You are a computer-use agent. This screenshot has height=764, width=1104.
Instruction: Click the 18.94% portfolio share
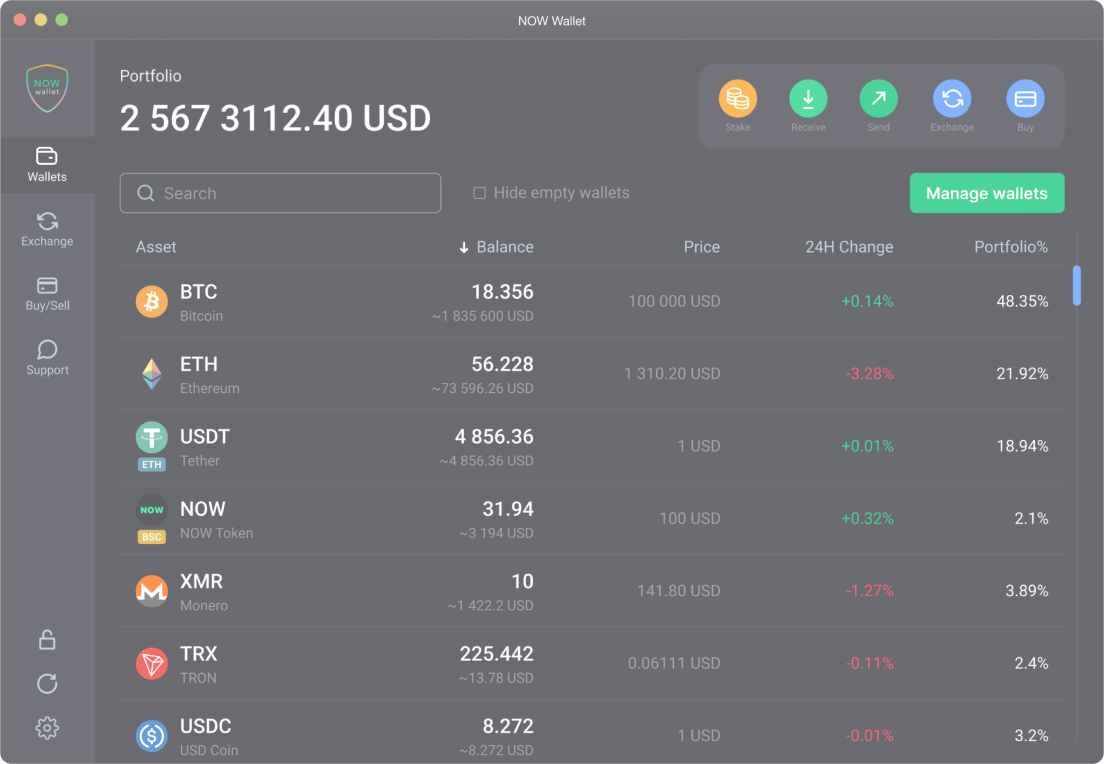click(x=1022, y=446)
